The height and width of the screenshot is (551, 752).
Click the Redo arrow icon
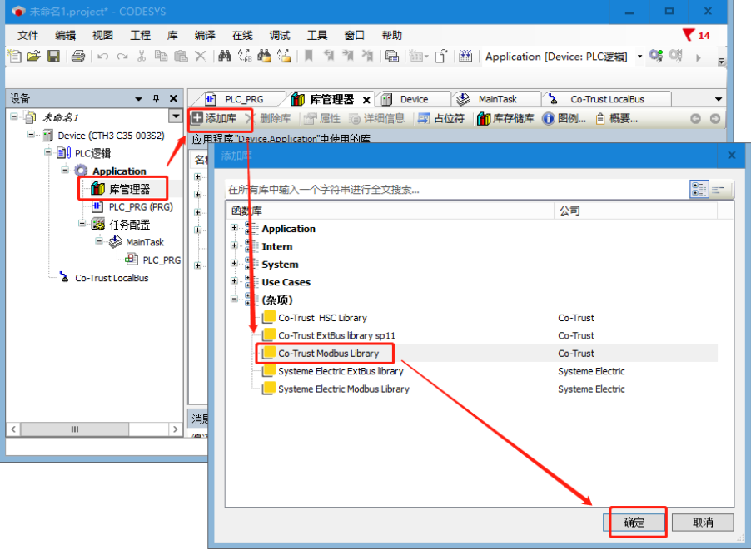(122, 57)
